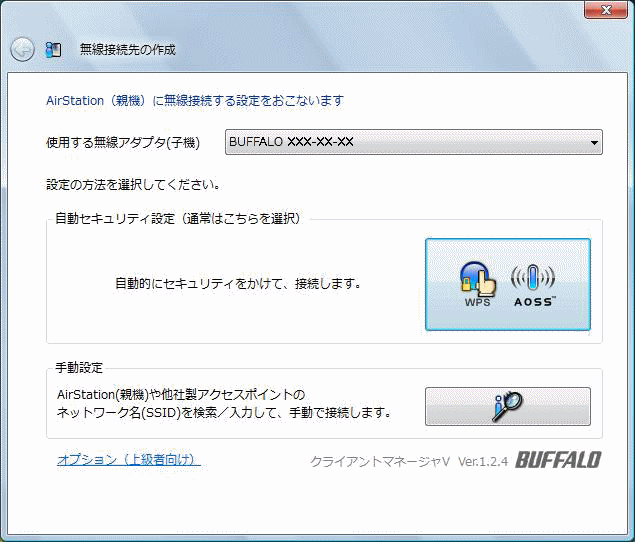Click the ネットワーク名(SSID)を検索 description line
This screenshot has height=542, width=635.
pyautogui.click(x=224, y=413)
